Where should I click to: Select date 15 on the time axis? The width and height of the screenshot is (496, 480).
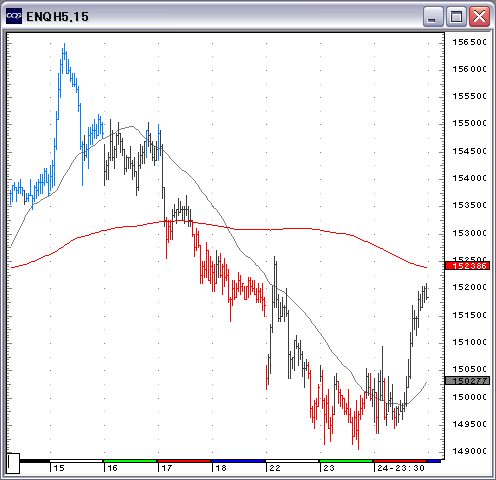click(x=59, y=468)
